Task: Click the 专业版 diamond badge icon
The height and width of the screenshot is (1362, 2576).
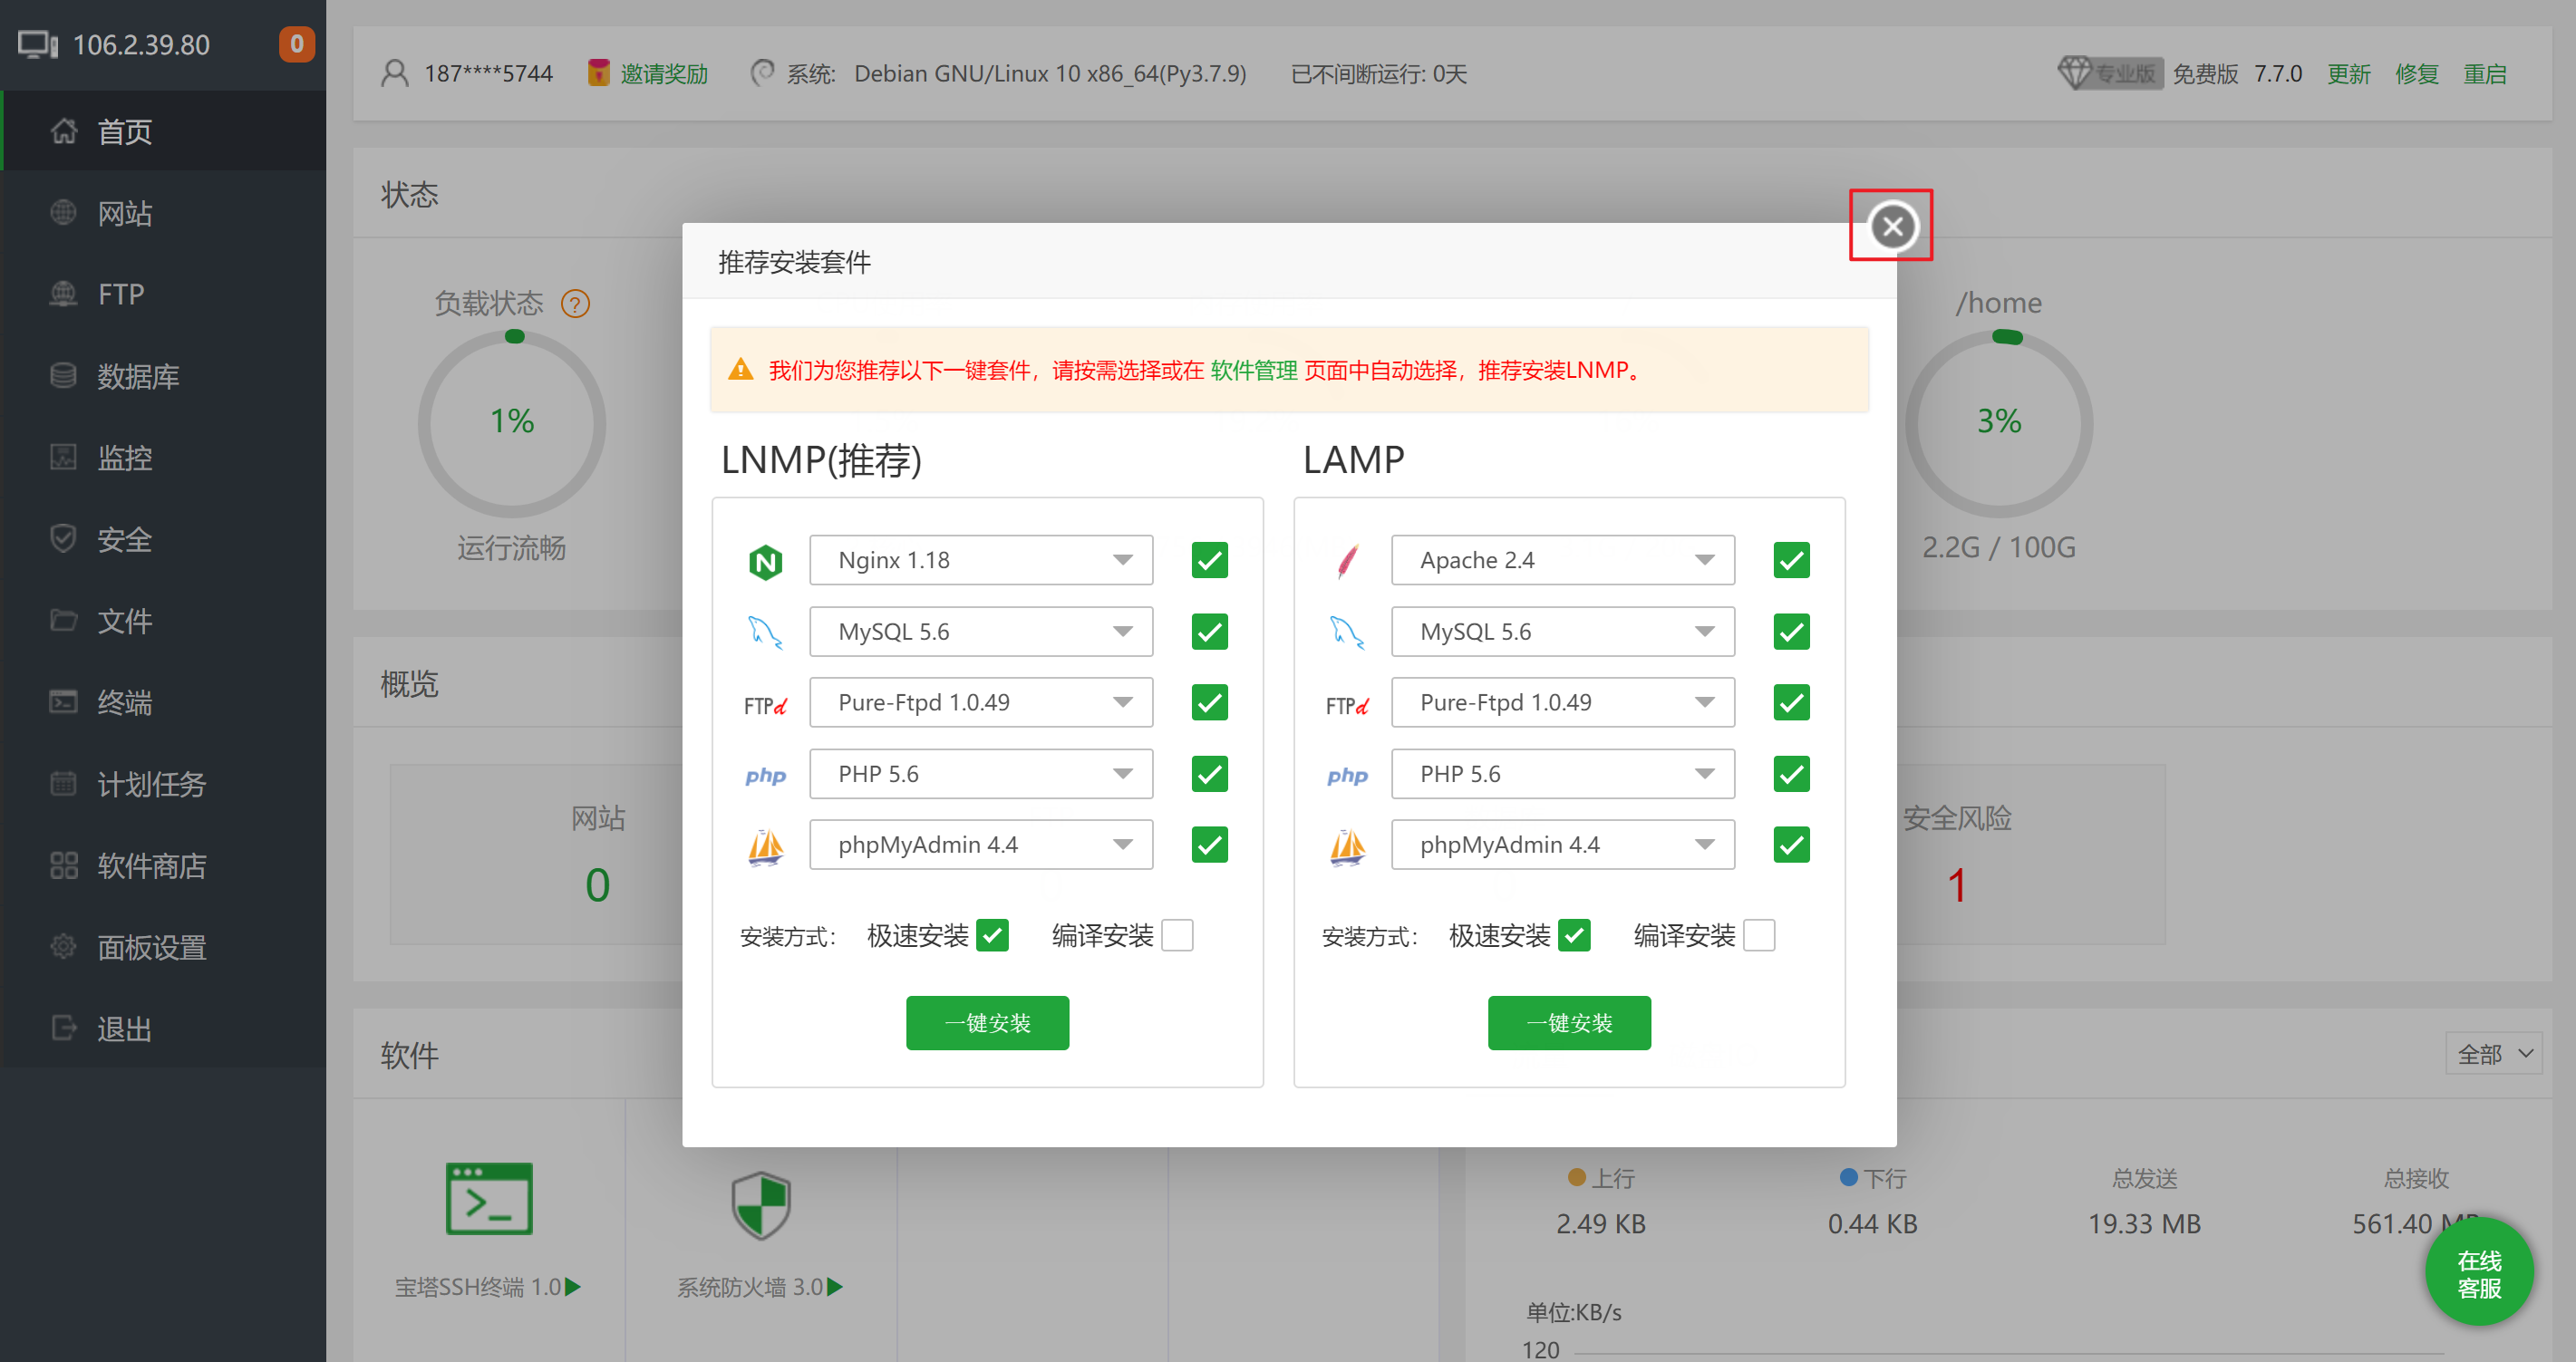Action: point(2075,73)
